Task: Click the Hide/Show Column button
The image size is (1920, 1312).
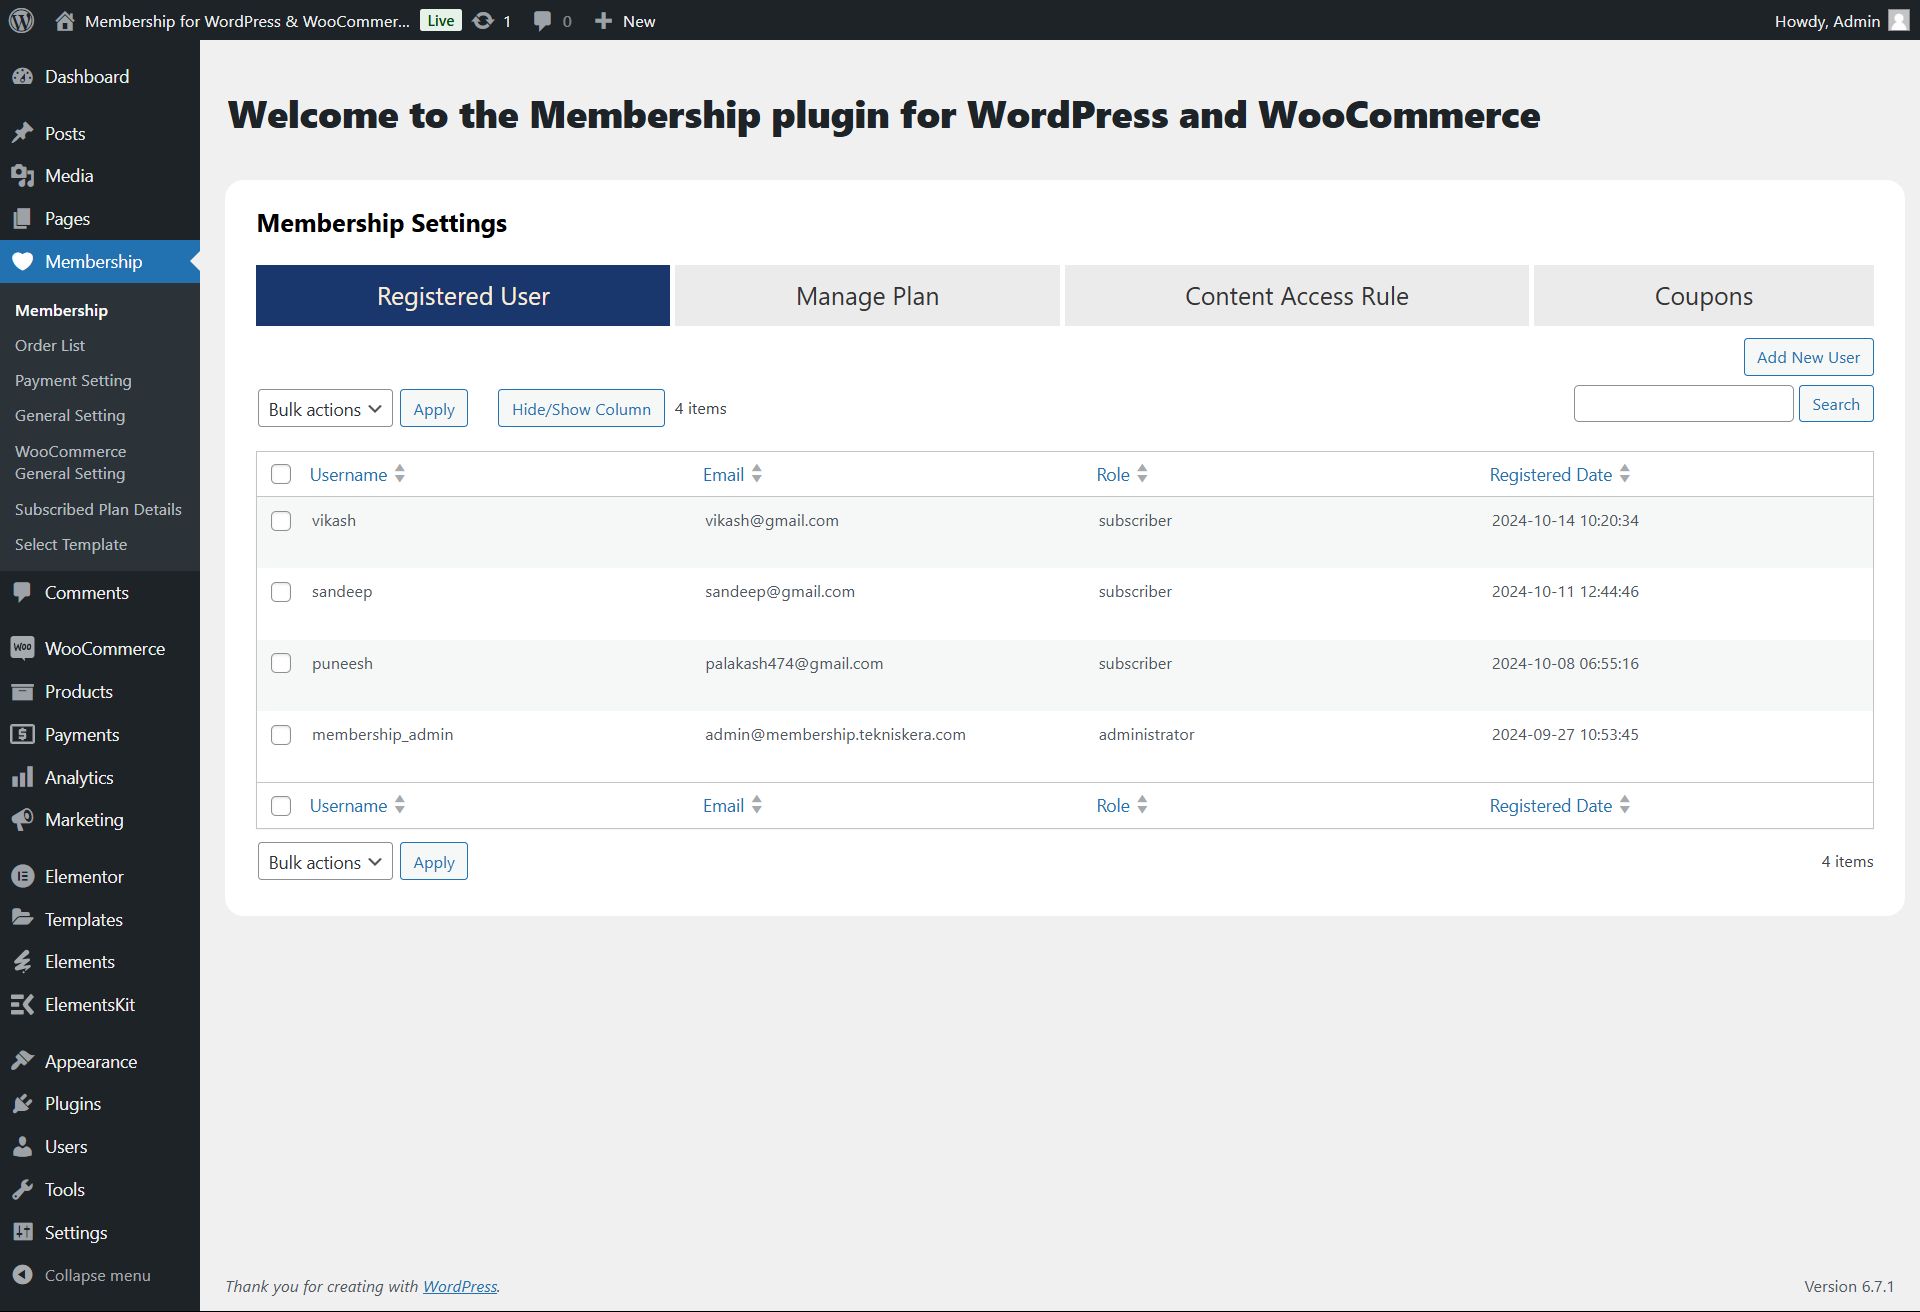Action: 581,409
